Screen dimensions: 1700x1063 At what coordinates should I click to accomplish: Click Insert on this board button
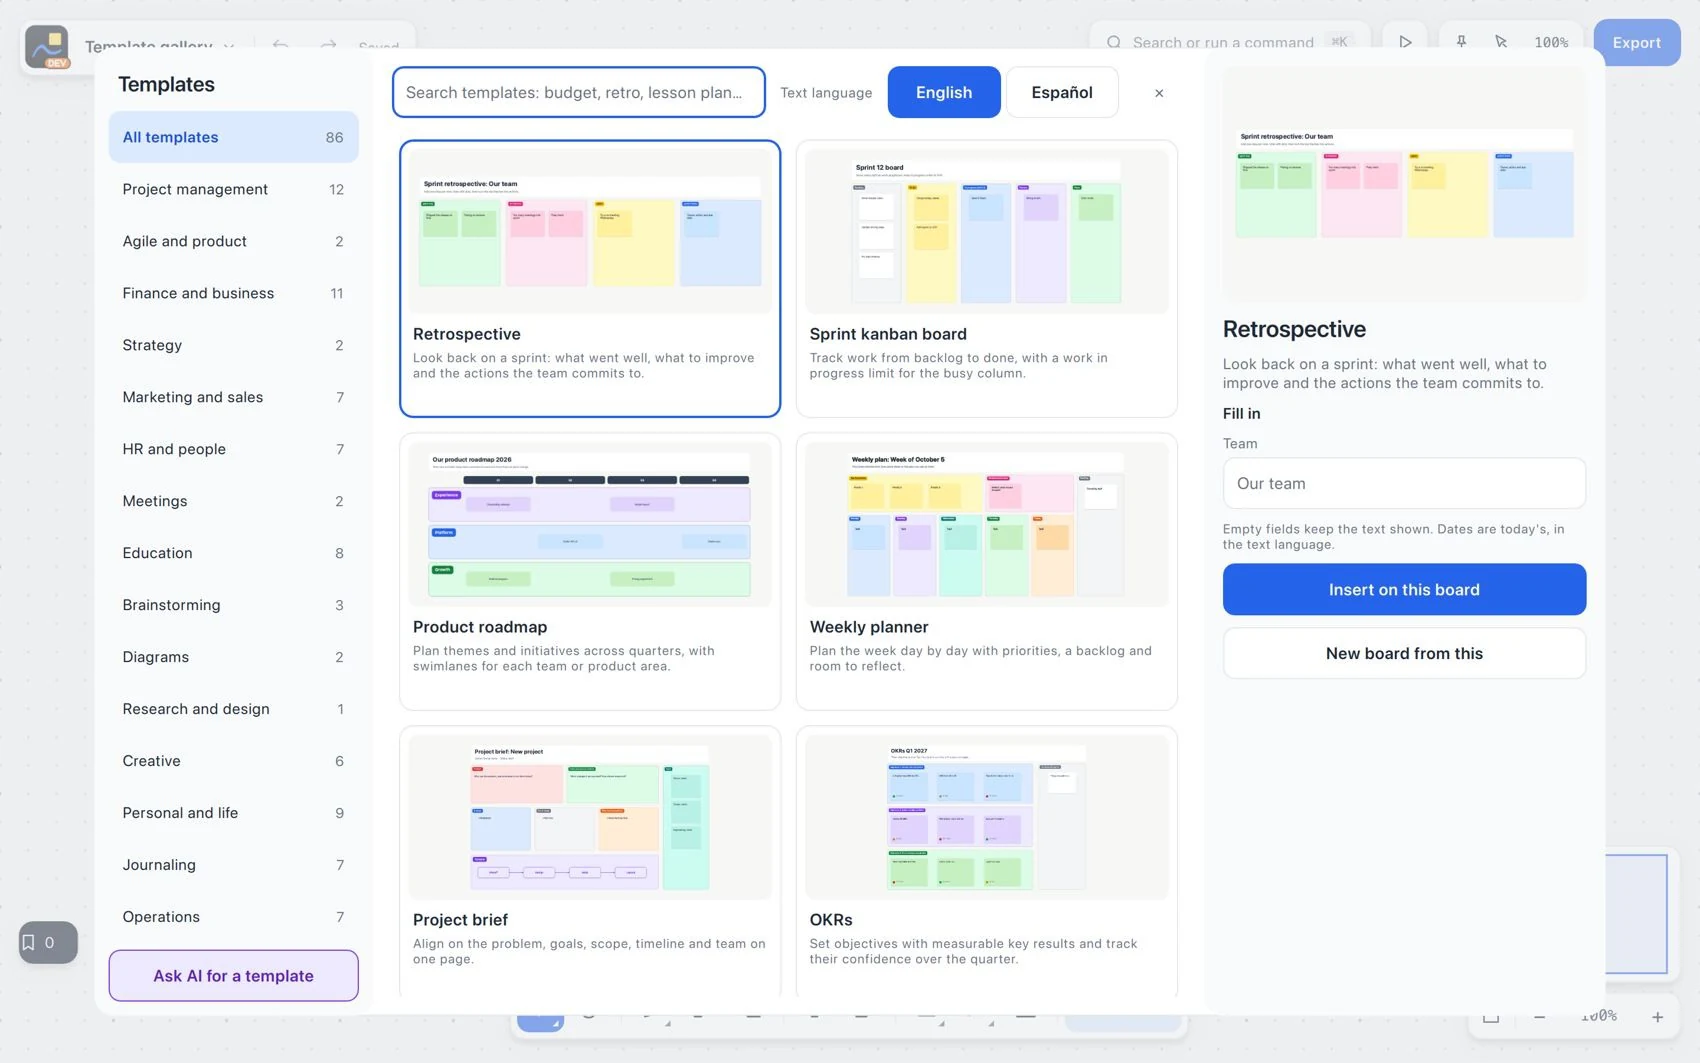point(1404,590)
